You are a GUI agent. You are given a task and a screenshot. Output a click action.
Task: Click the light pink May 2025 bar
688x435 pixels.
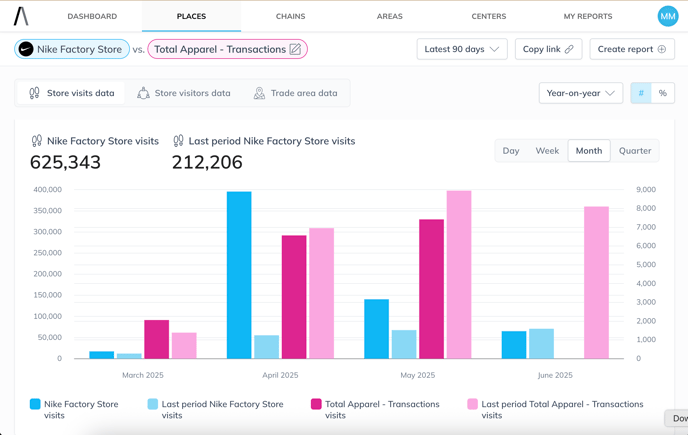pyautogui.click(x=459, y=274)
